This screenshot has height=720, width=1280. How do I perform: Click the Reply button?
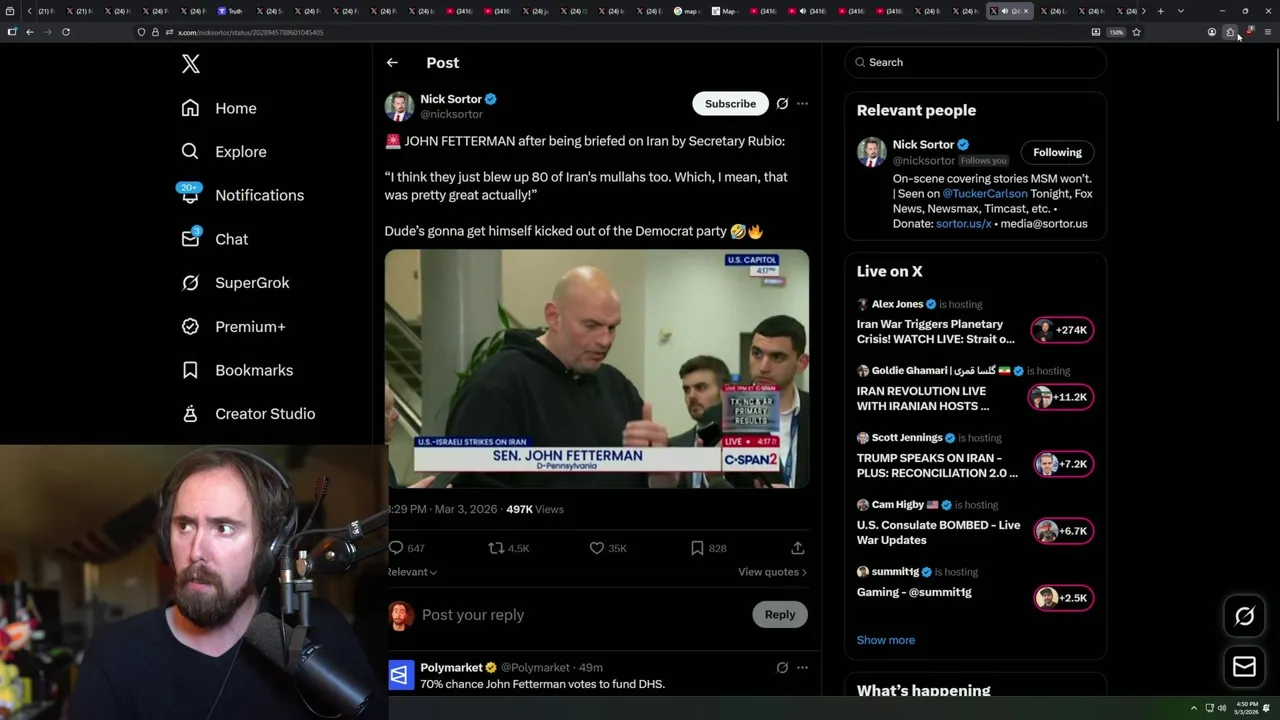[x=780, y=615]
